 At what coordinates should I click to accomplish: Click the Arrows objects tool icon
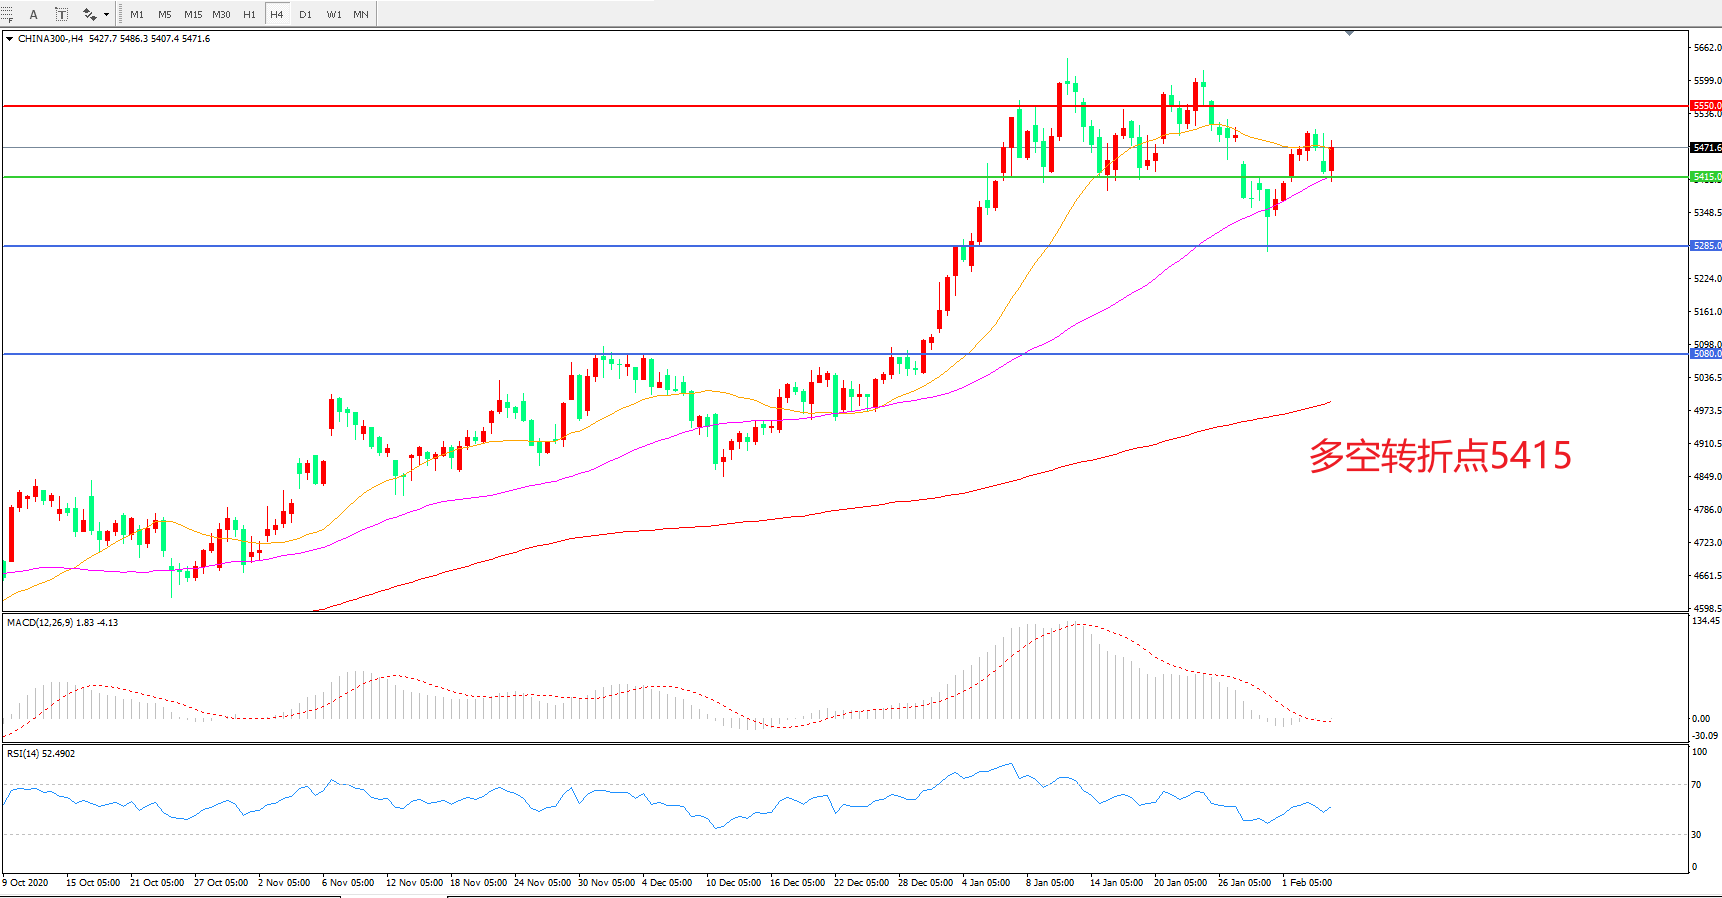[89, 14]
